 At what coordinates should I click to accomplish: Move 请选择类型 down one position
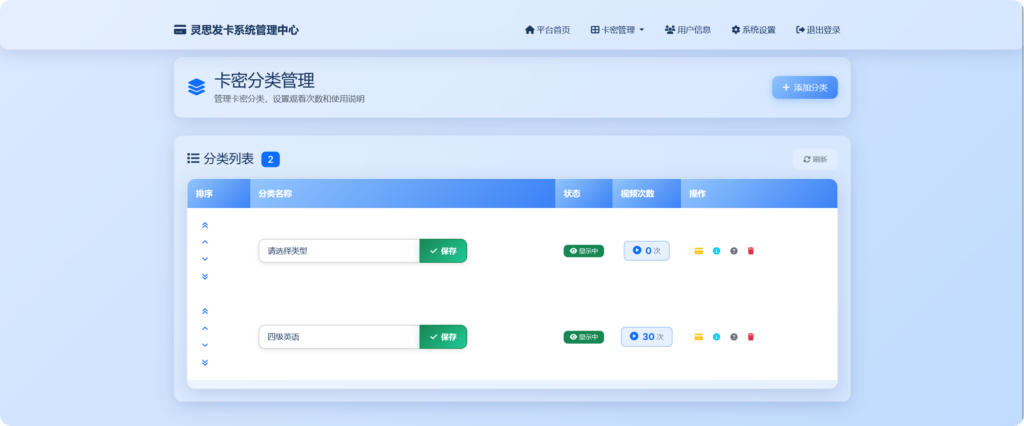pyautogui.click(x=205, y=259)
